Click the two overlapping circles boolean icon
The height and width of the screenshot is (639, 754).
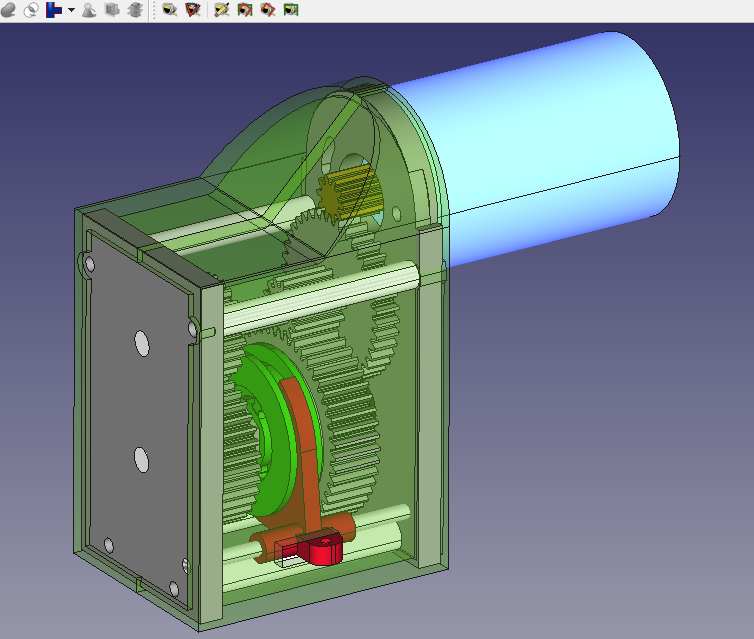tap(31, 10)
